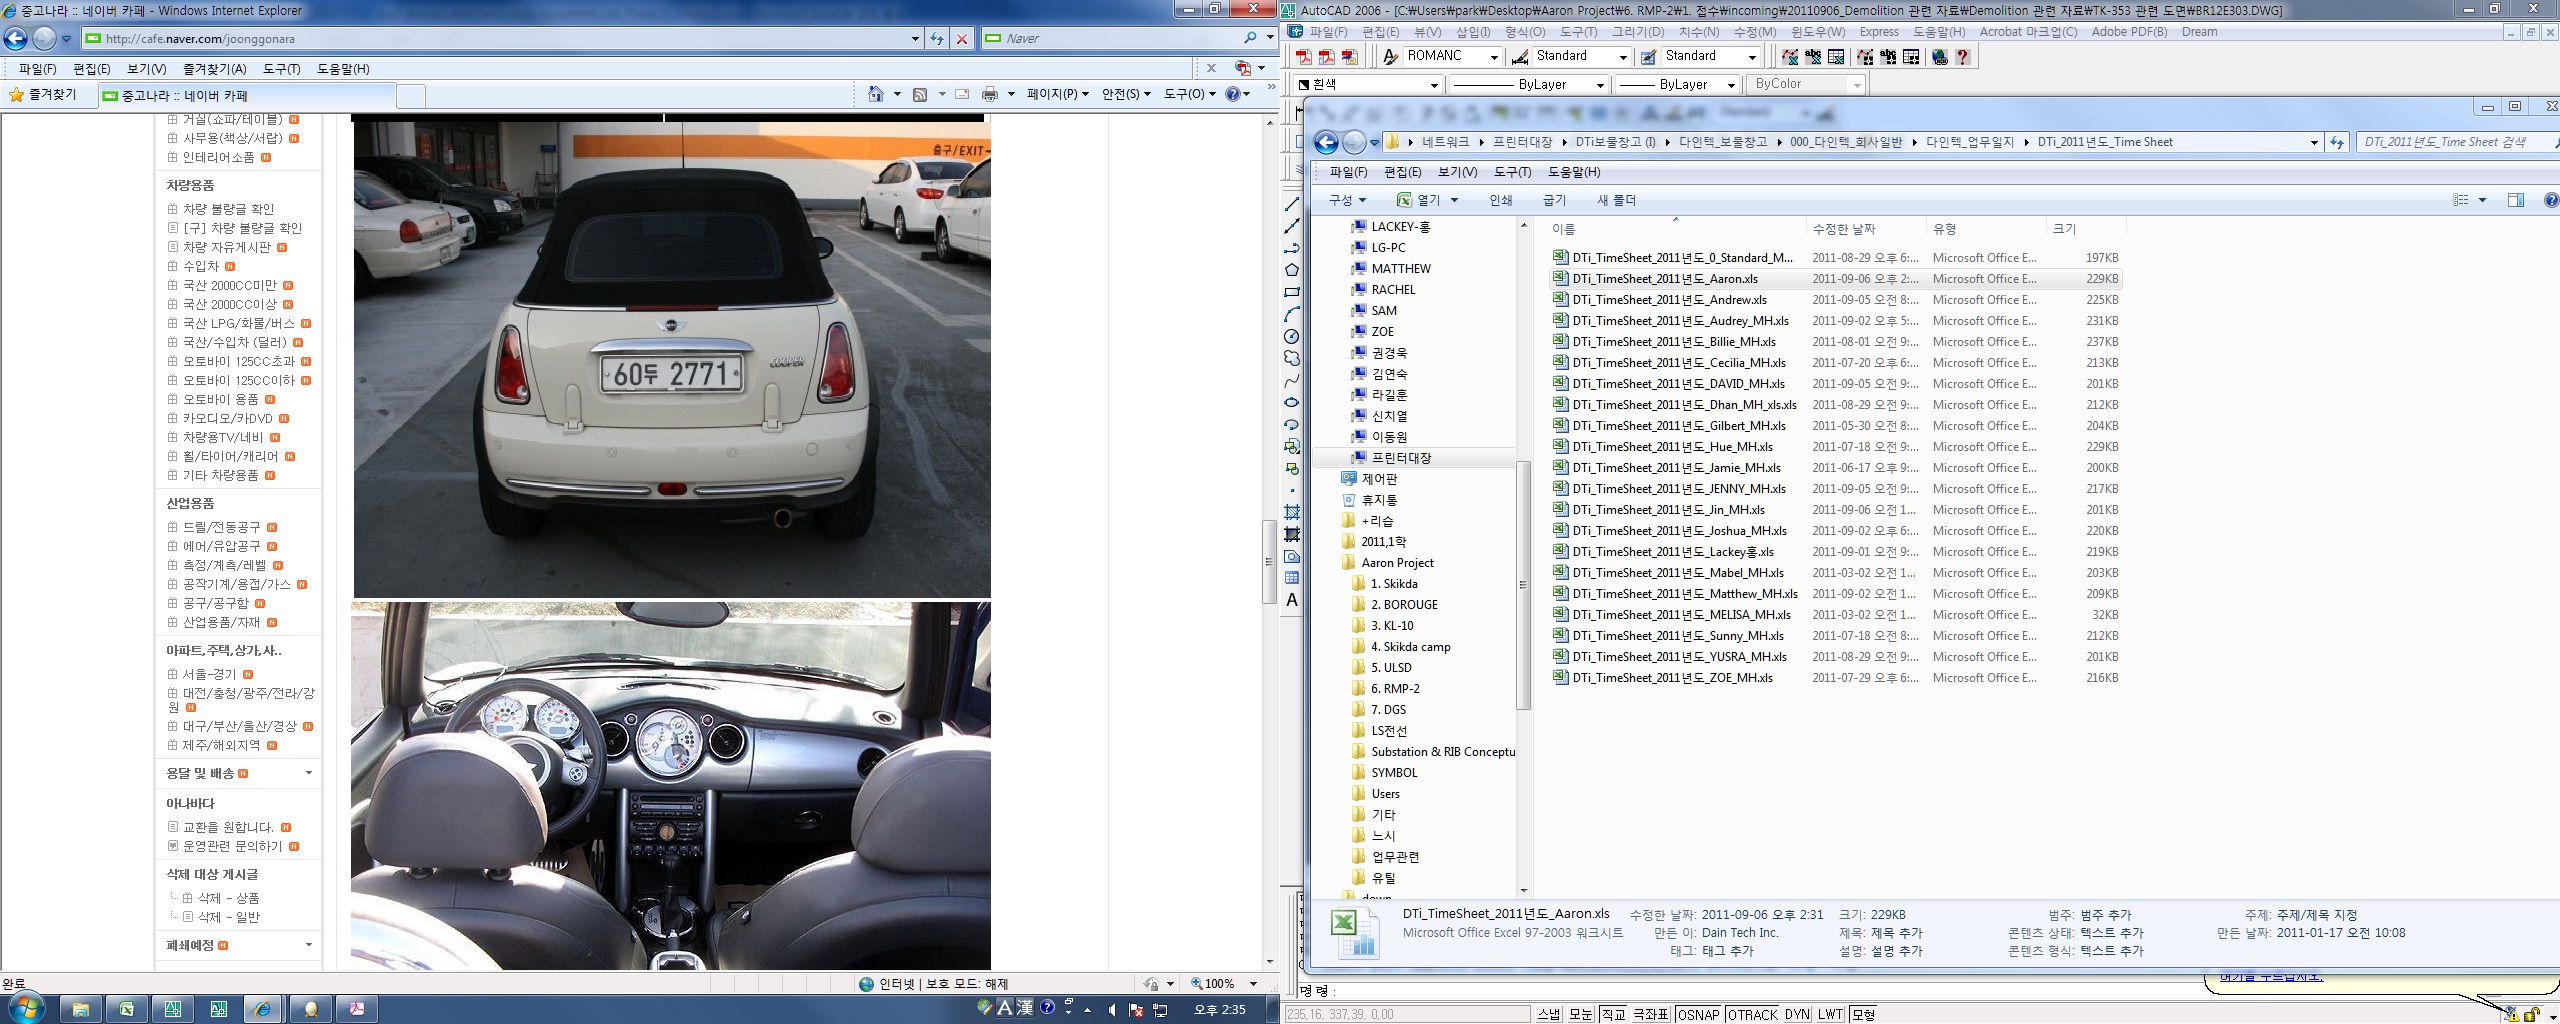2560x1024 pixels.
Task: Click the Internet Explorer feeds icon
Action: 920,94
